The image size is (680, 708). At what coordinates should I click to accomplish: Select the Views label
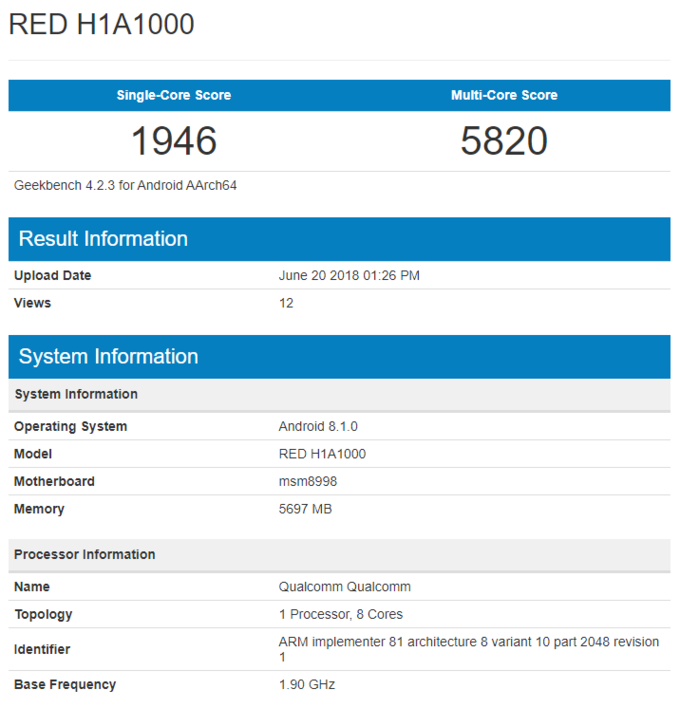point(33,303)
